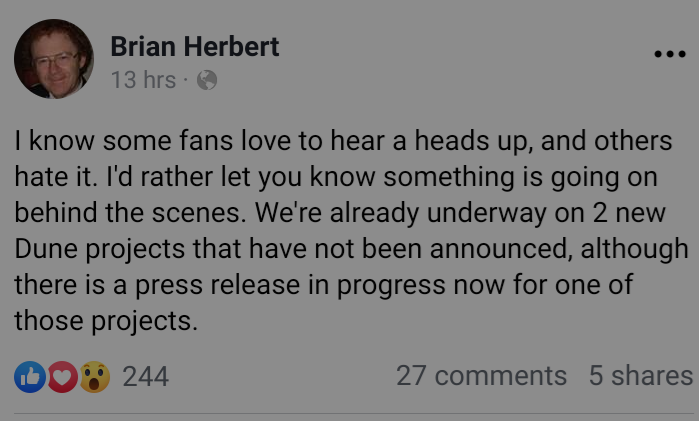Viewport: 699px width, 421px height.
Task: Open the 27 comments link
Action: pos(481,376)
